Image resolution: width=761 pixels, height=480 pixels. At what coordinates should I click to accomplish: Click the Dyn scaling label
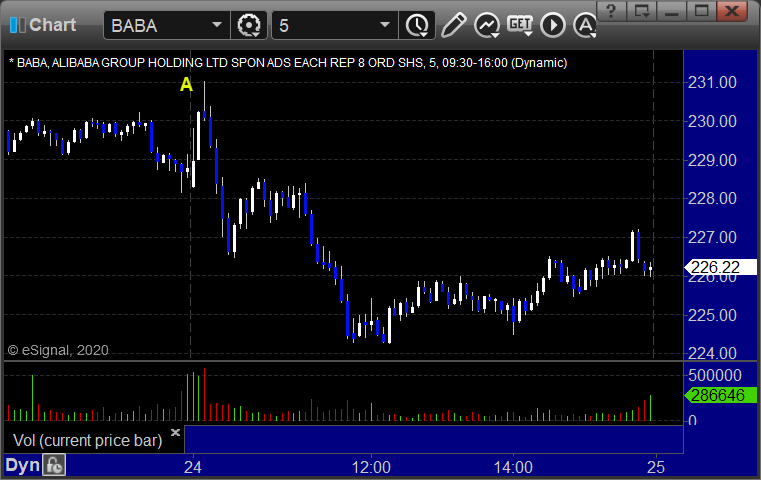(22, 465)
